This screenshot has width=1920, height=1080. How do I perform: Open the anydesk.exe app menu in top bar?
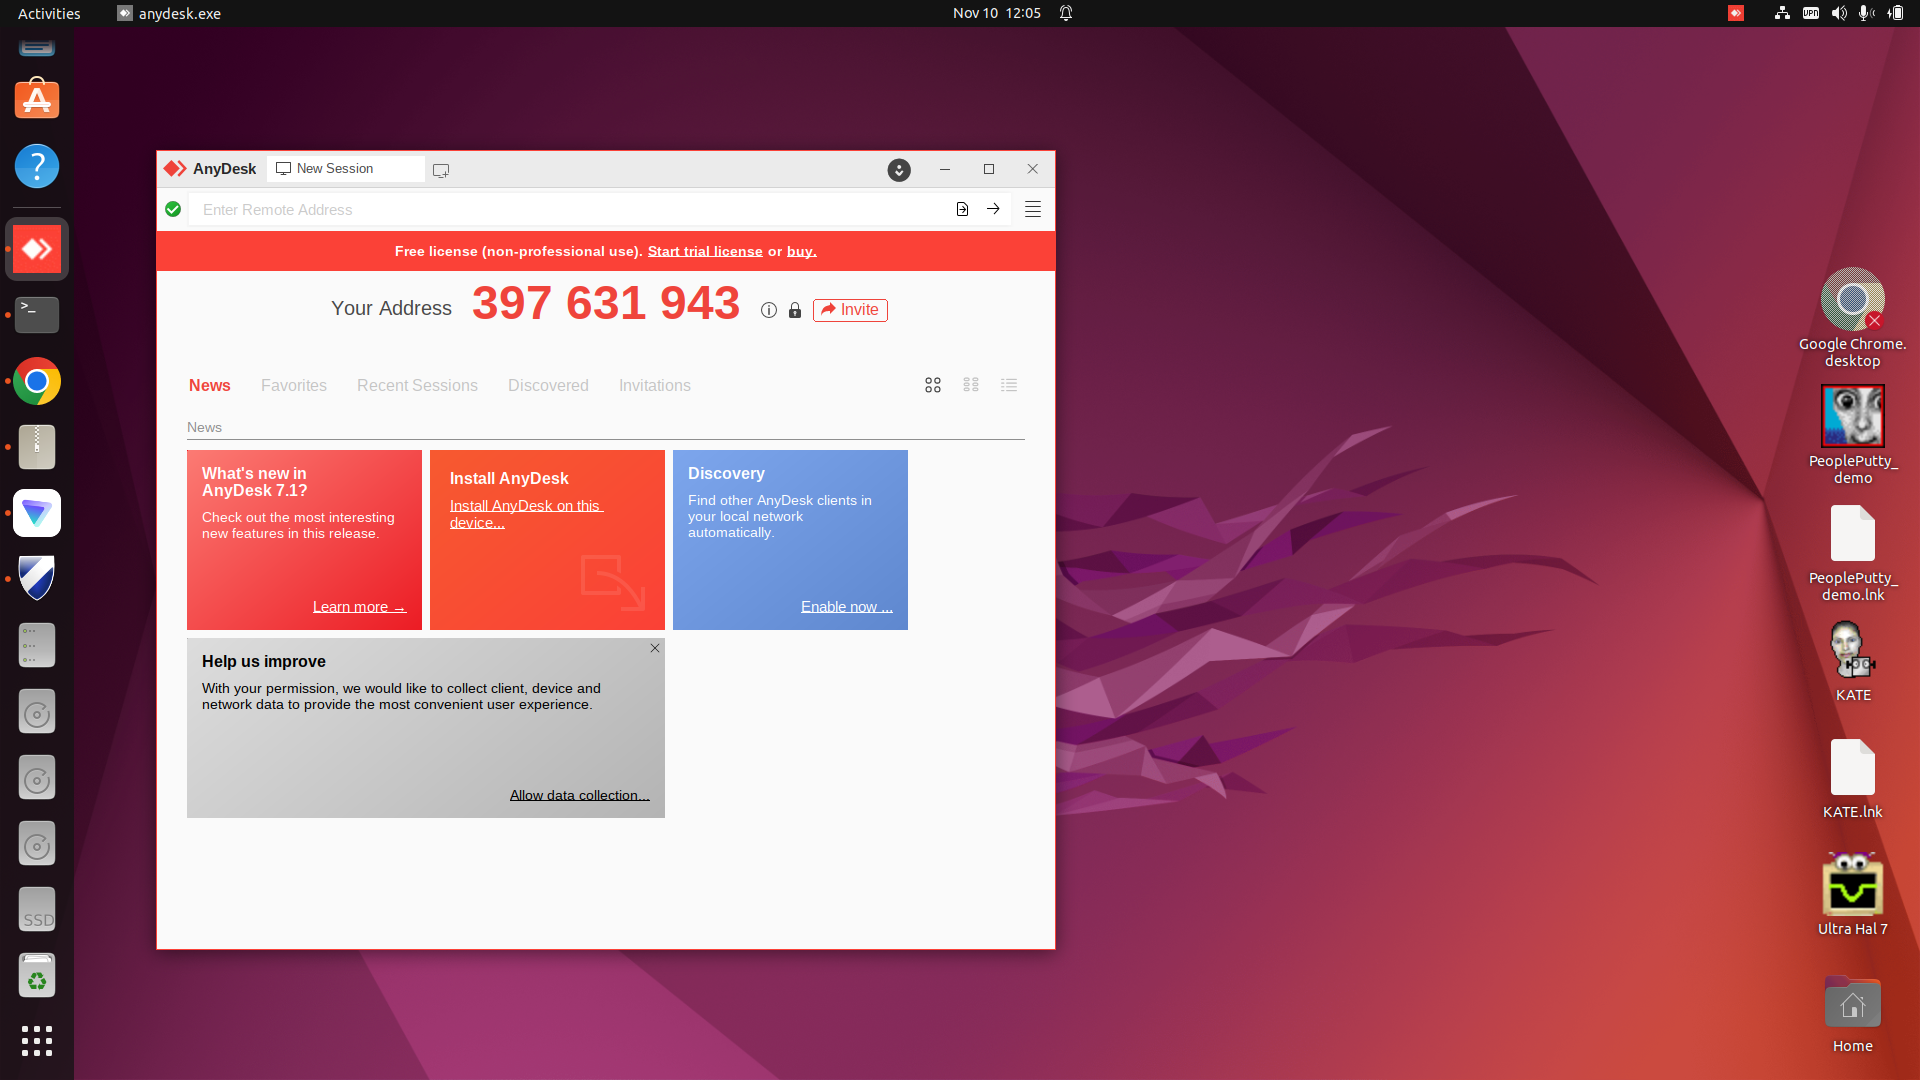click(169, 13)
